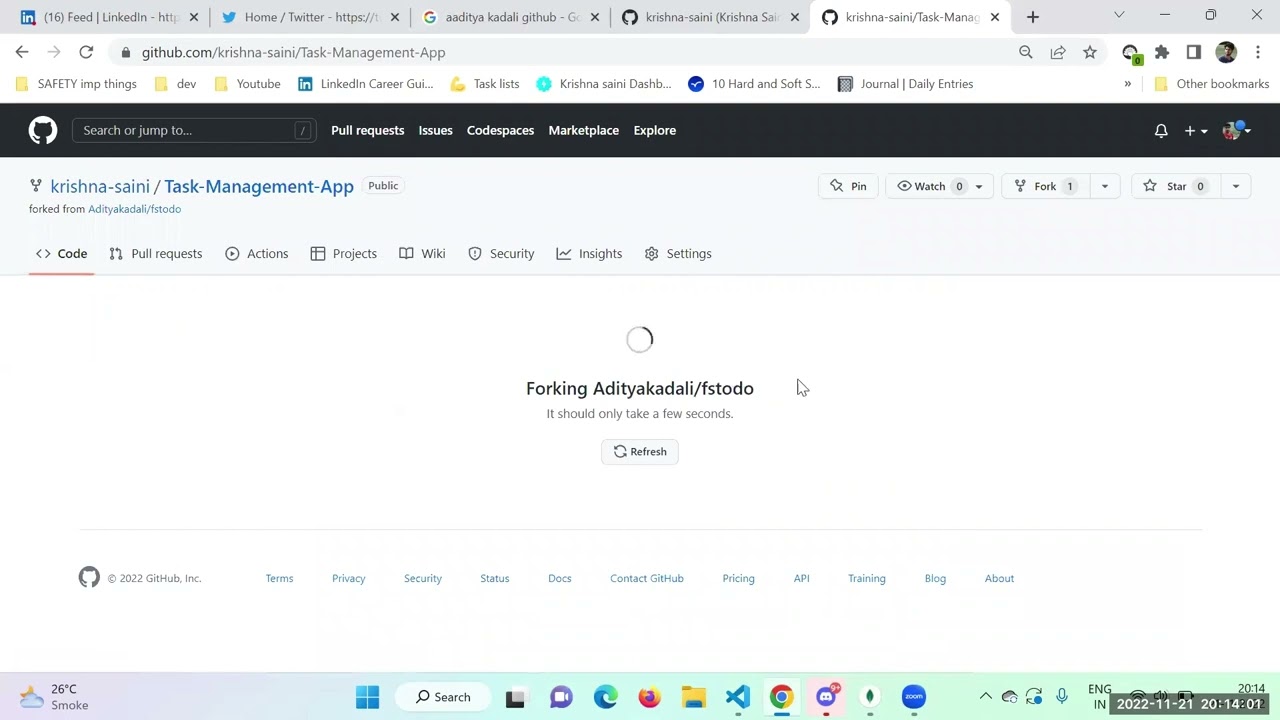
Task: Open the About footer link
Action: click(x=999, y=579)
